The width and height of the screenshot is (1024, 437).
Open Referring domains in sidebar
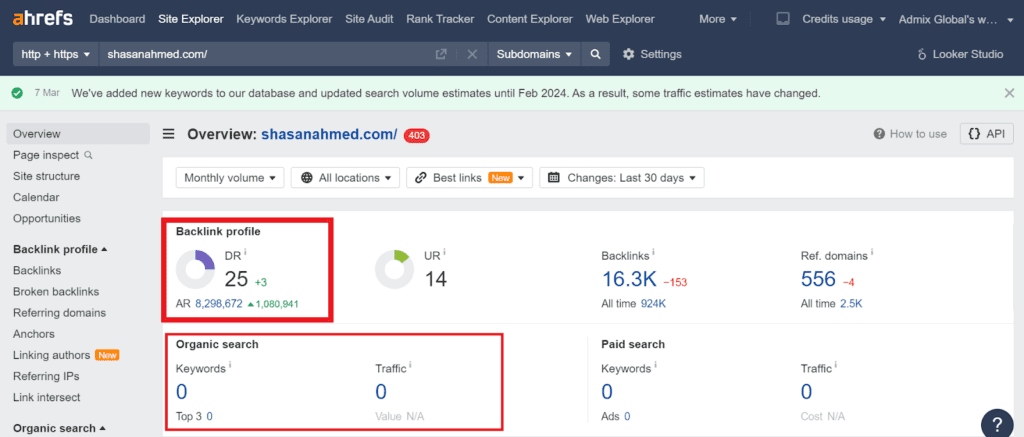tap(59, 313)
